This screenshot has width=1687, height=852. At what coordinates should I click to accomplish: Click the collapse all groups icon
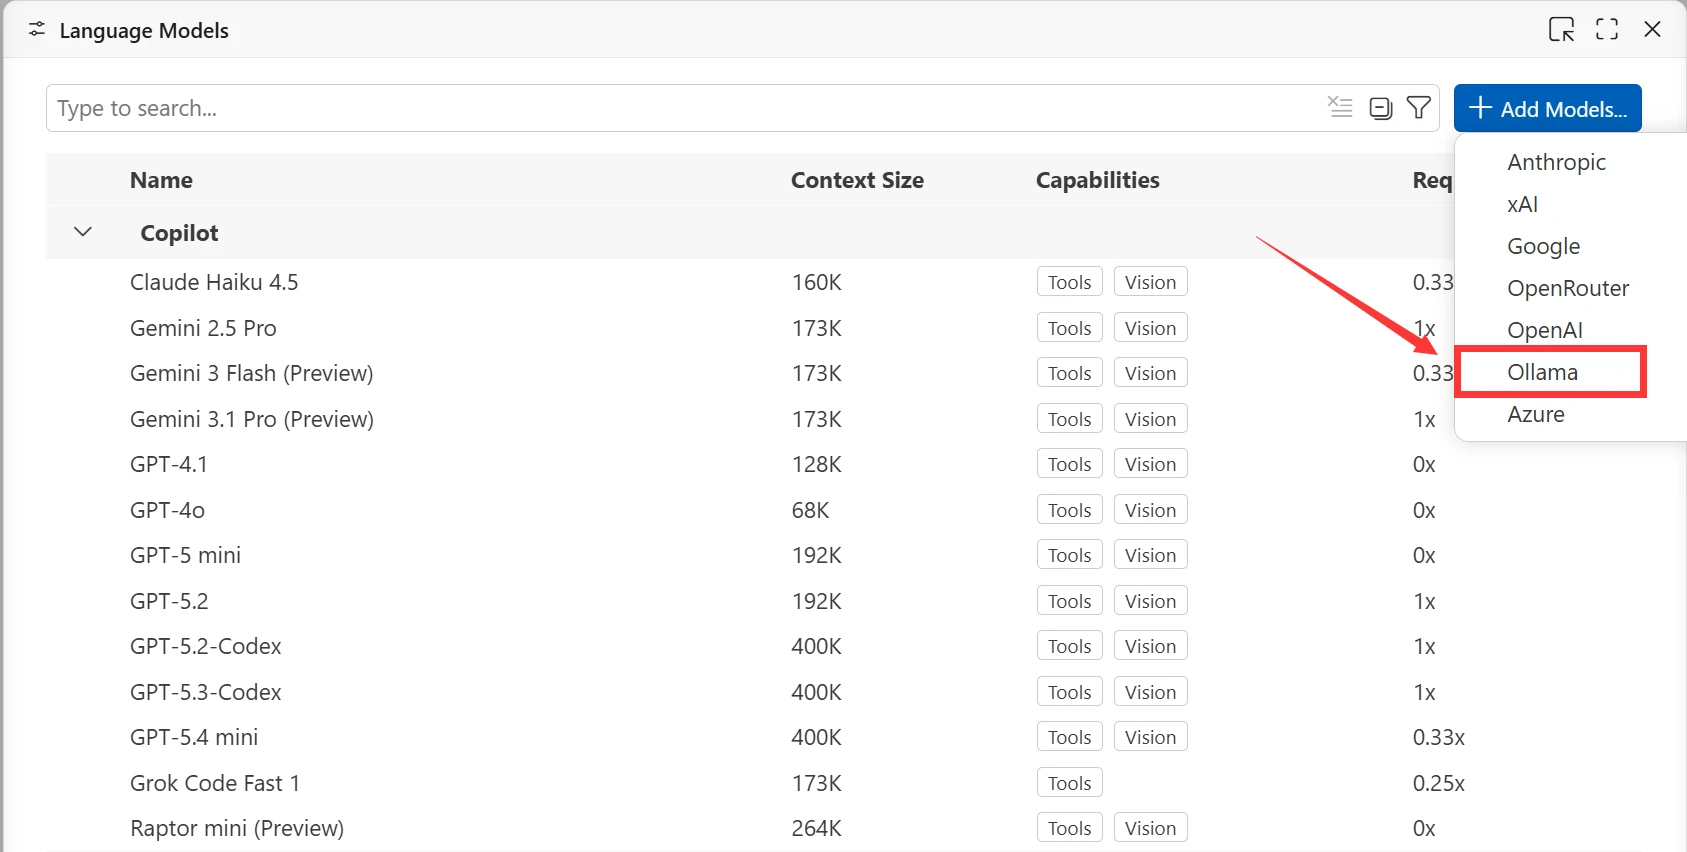[x=1380, y=108]
